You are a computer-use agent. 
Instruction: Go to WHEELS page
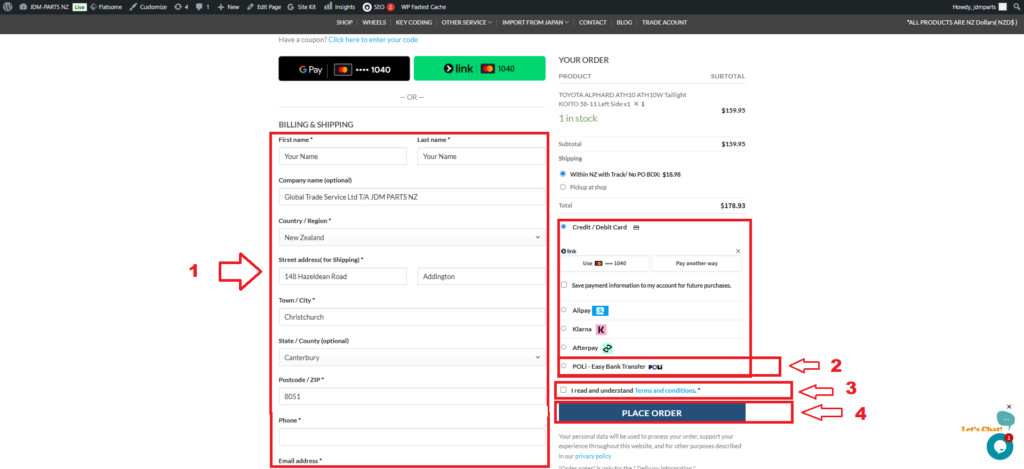point(374,22)
